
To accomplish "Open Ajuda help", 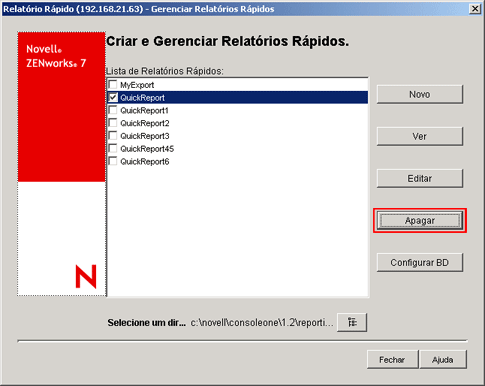I will click(x=443, y=360).
